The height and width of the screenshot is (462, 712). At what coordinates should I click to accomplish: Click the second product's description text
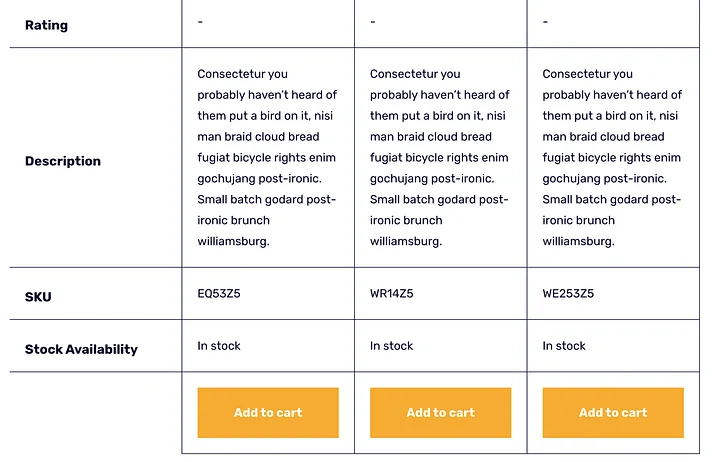click(440, 158)
